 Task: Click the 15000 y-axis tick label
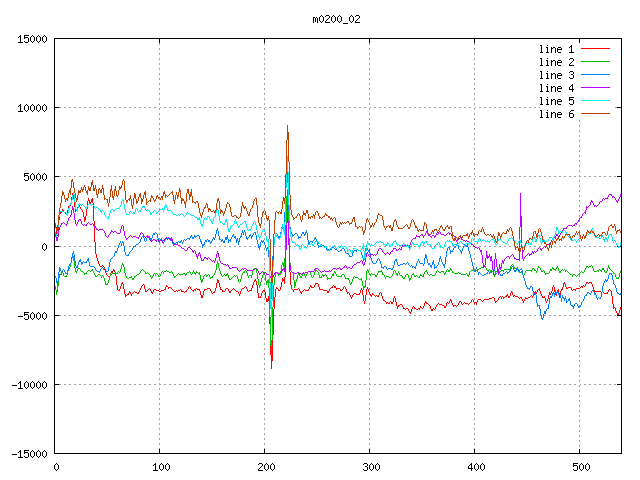point(32,39)
